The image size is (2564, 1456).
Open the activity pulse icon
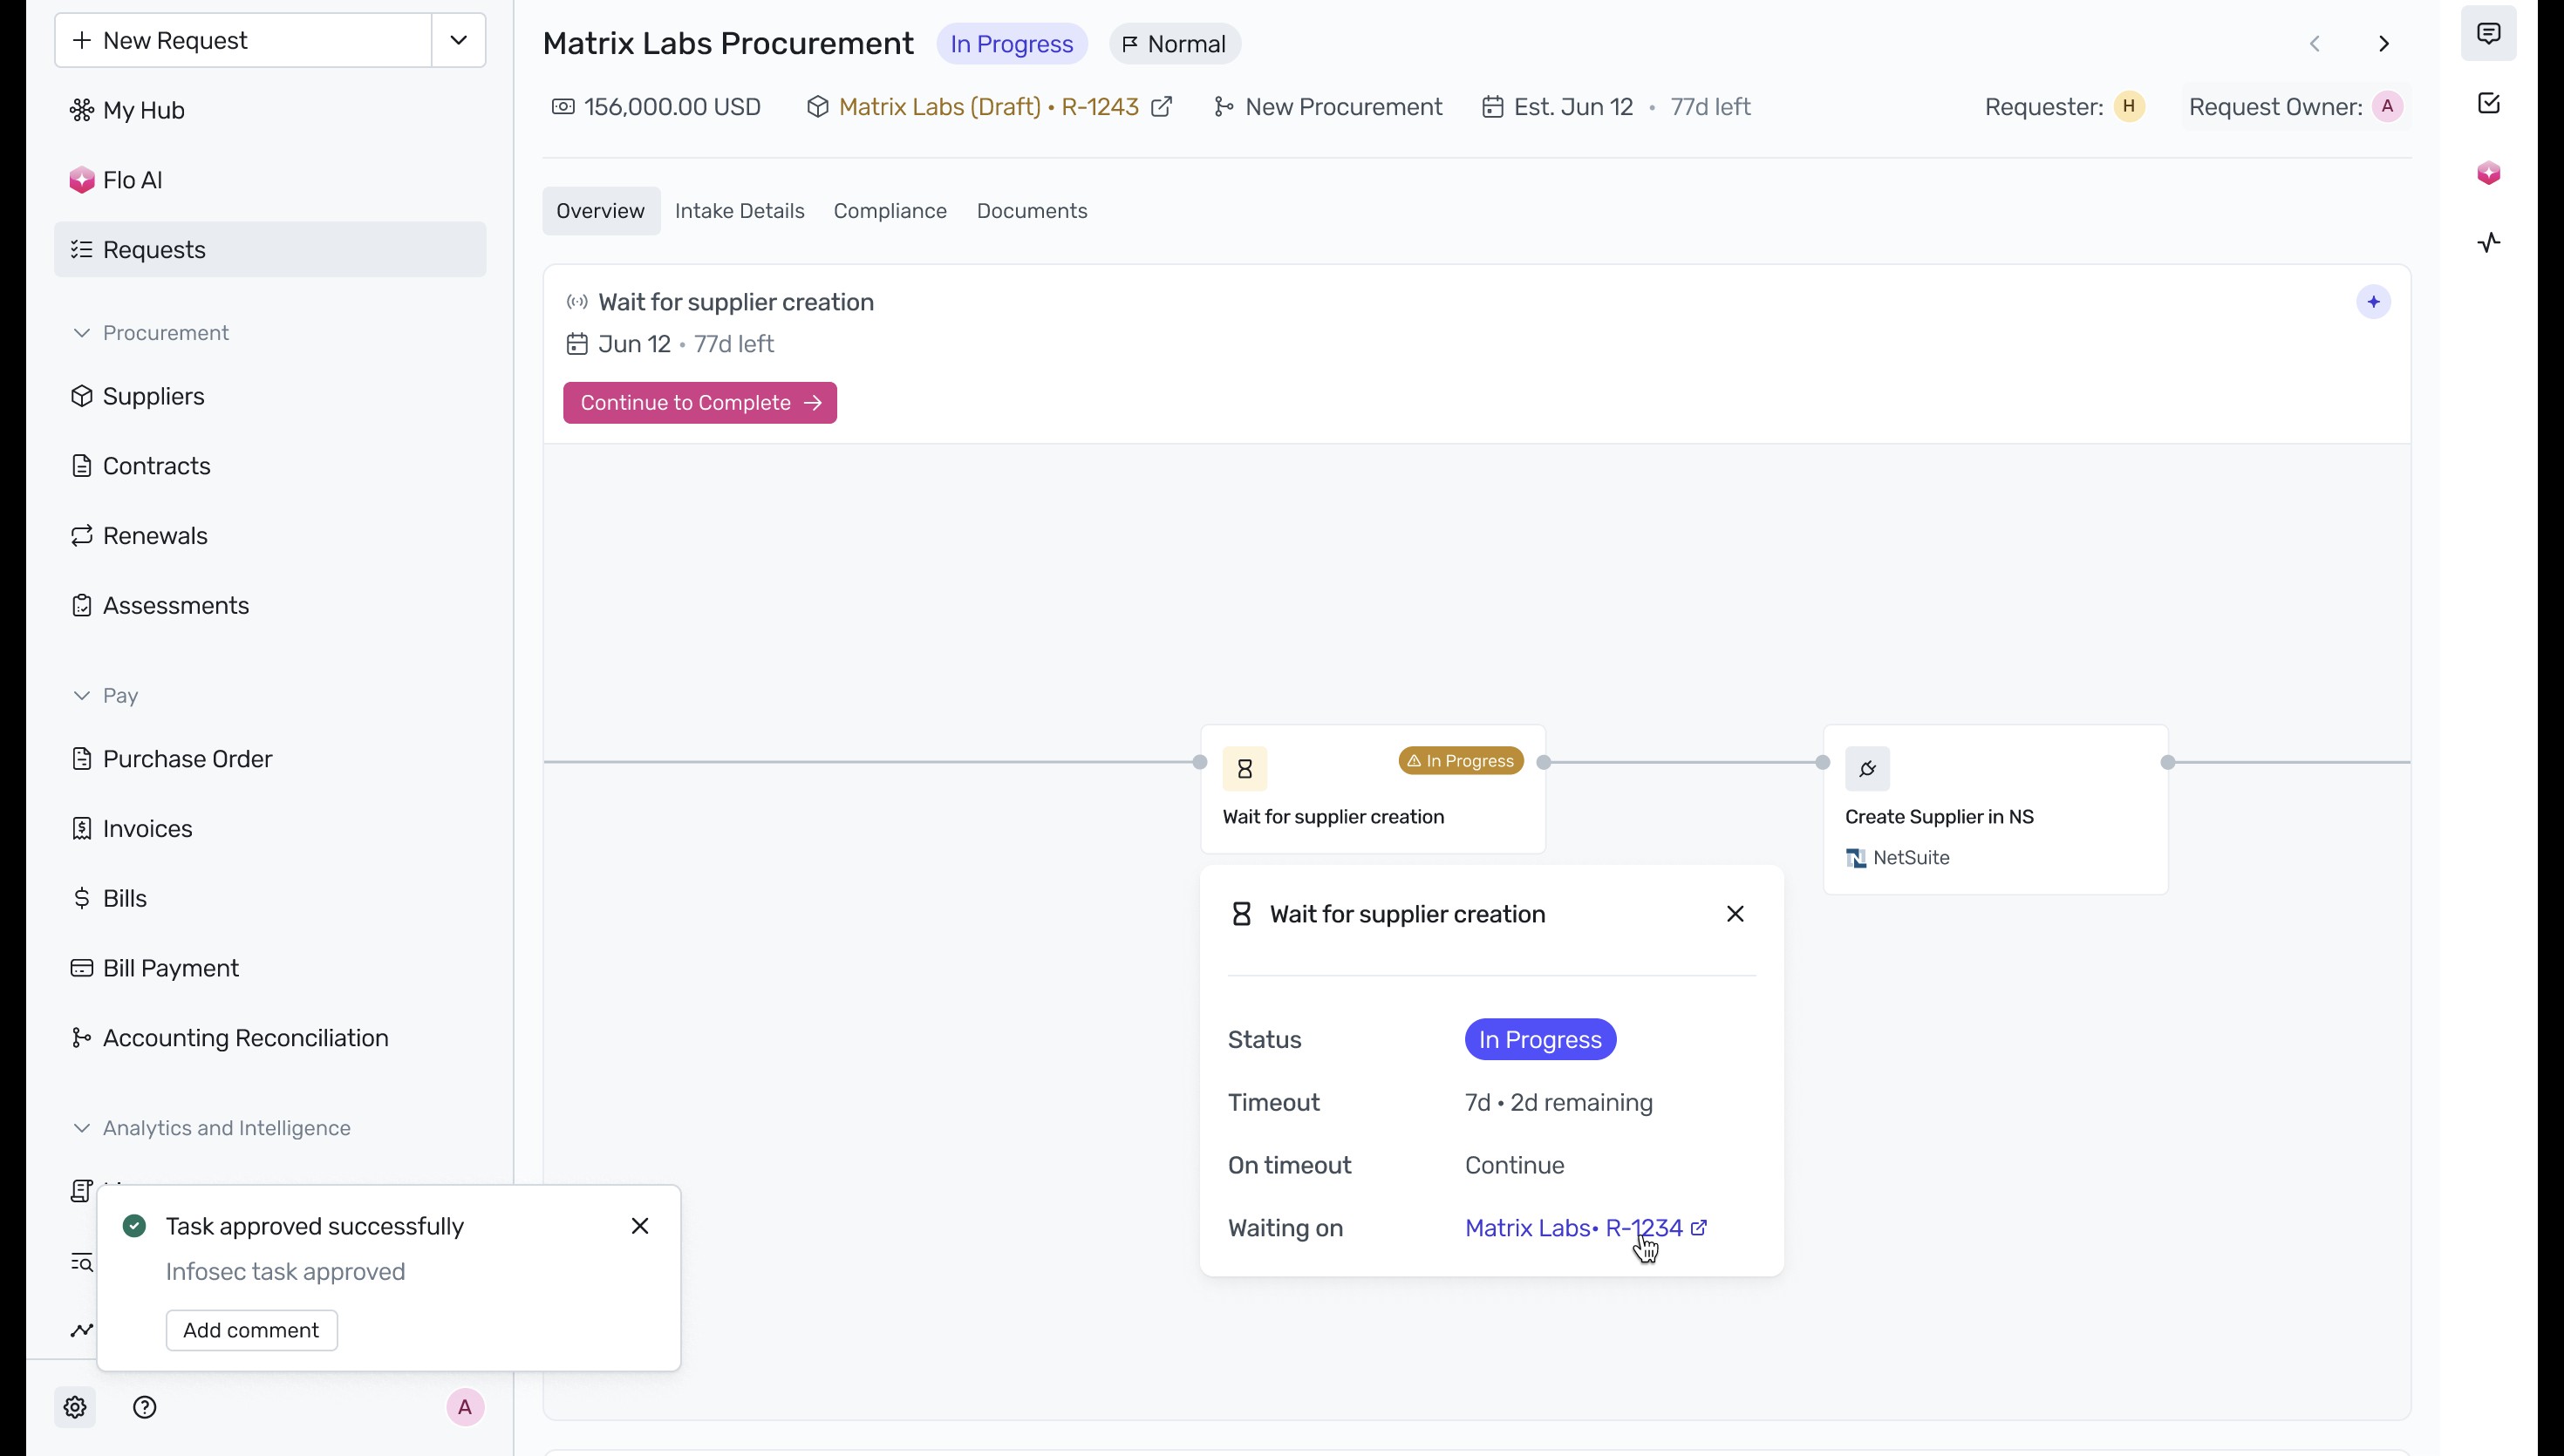2488,242
